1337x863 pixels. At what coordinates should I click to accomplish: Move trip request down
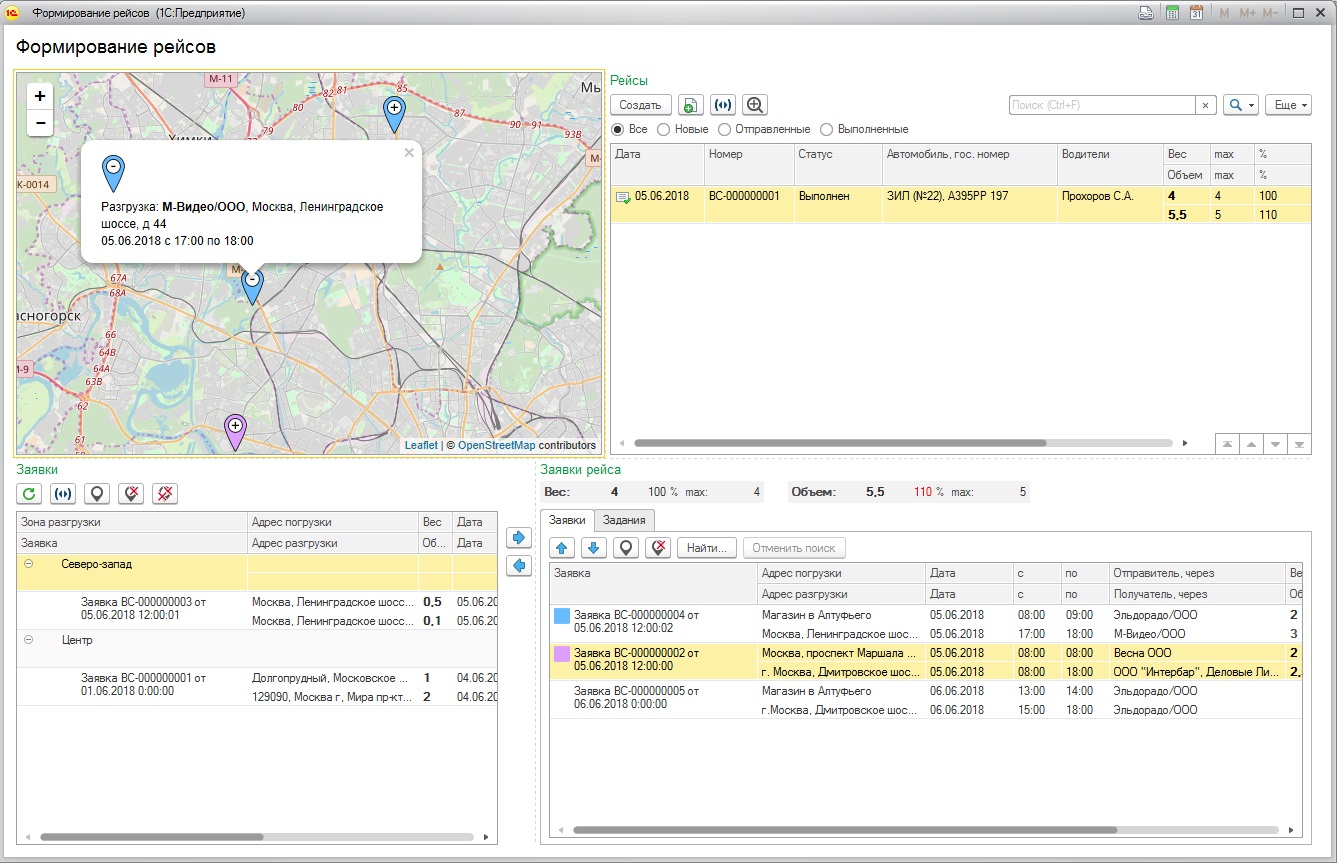594,548
